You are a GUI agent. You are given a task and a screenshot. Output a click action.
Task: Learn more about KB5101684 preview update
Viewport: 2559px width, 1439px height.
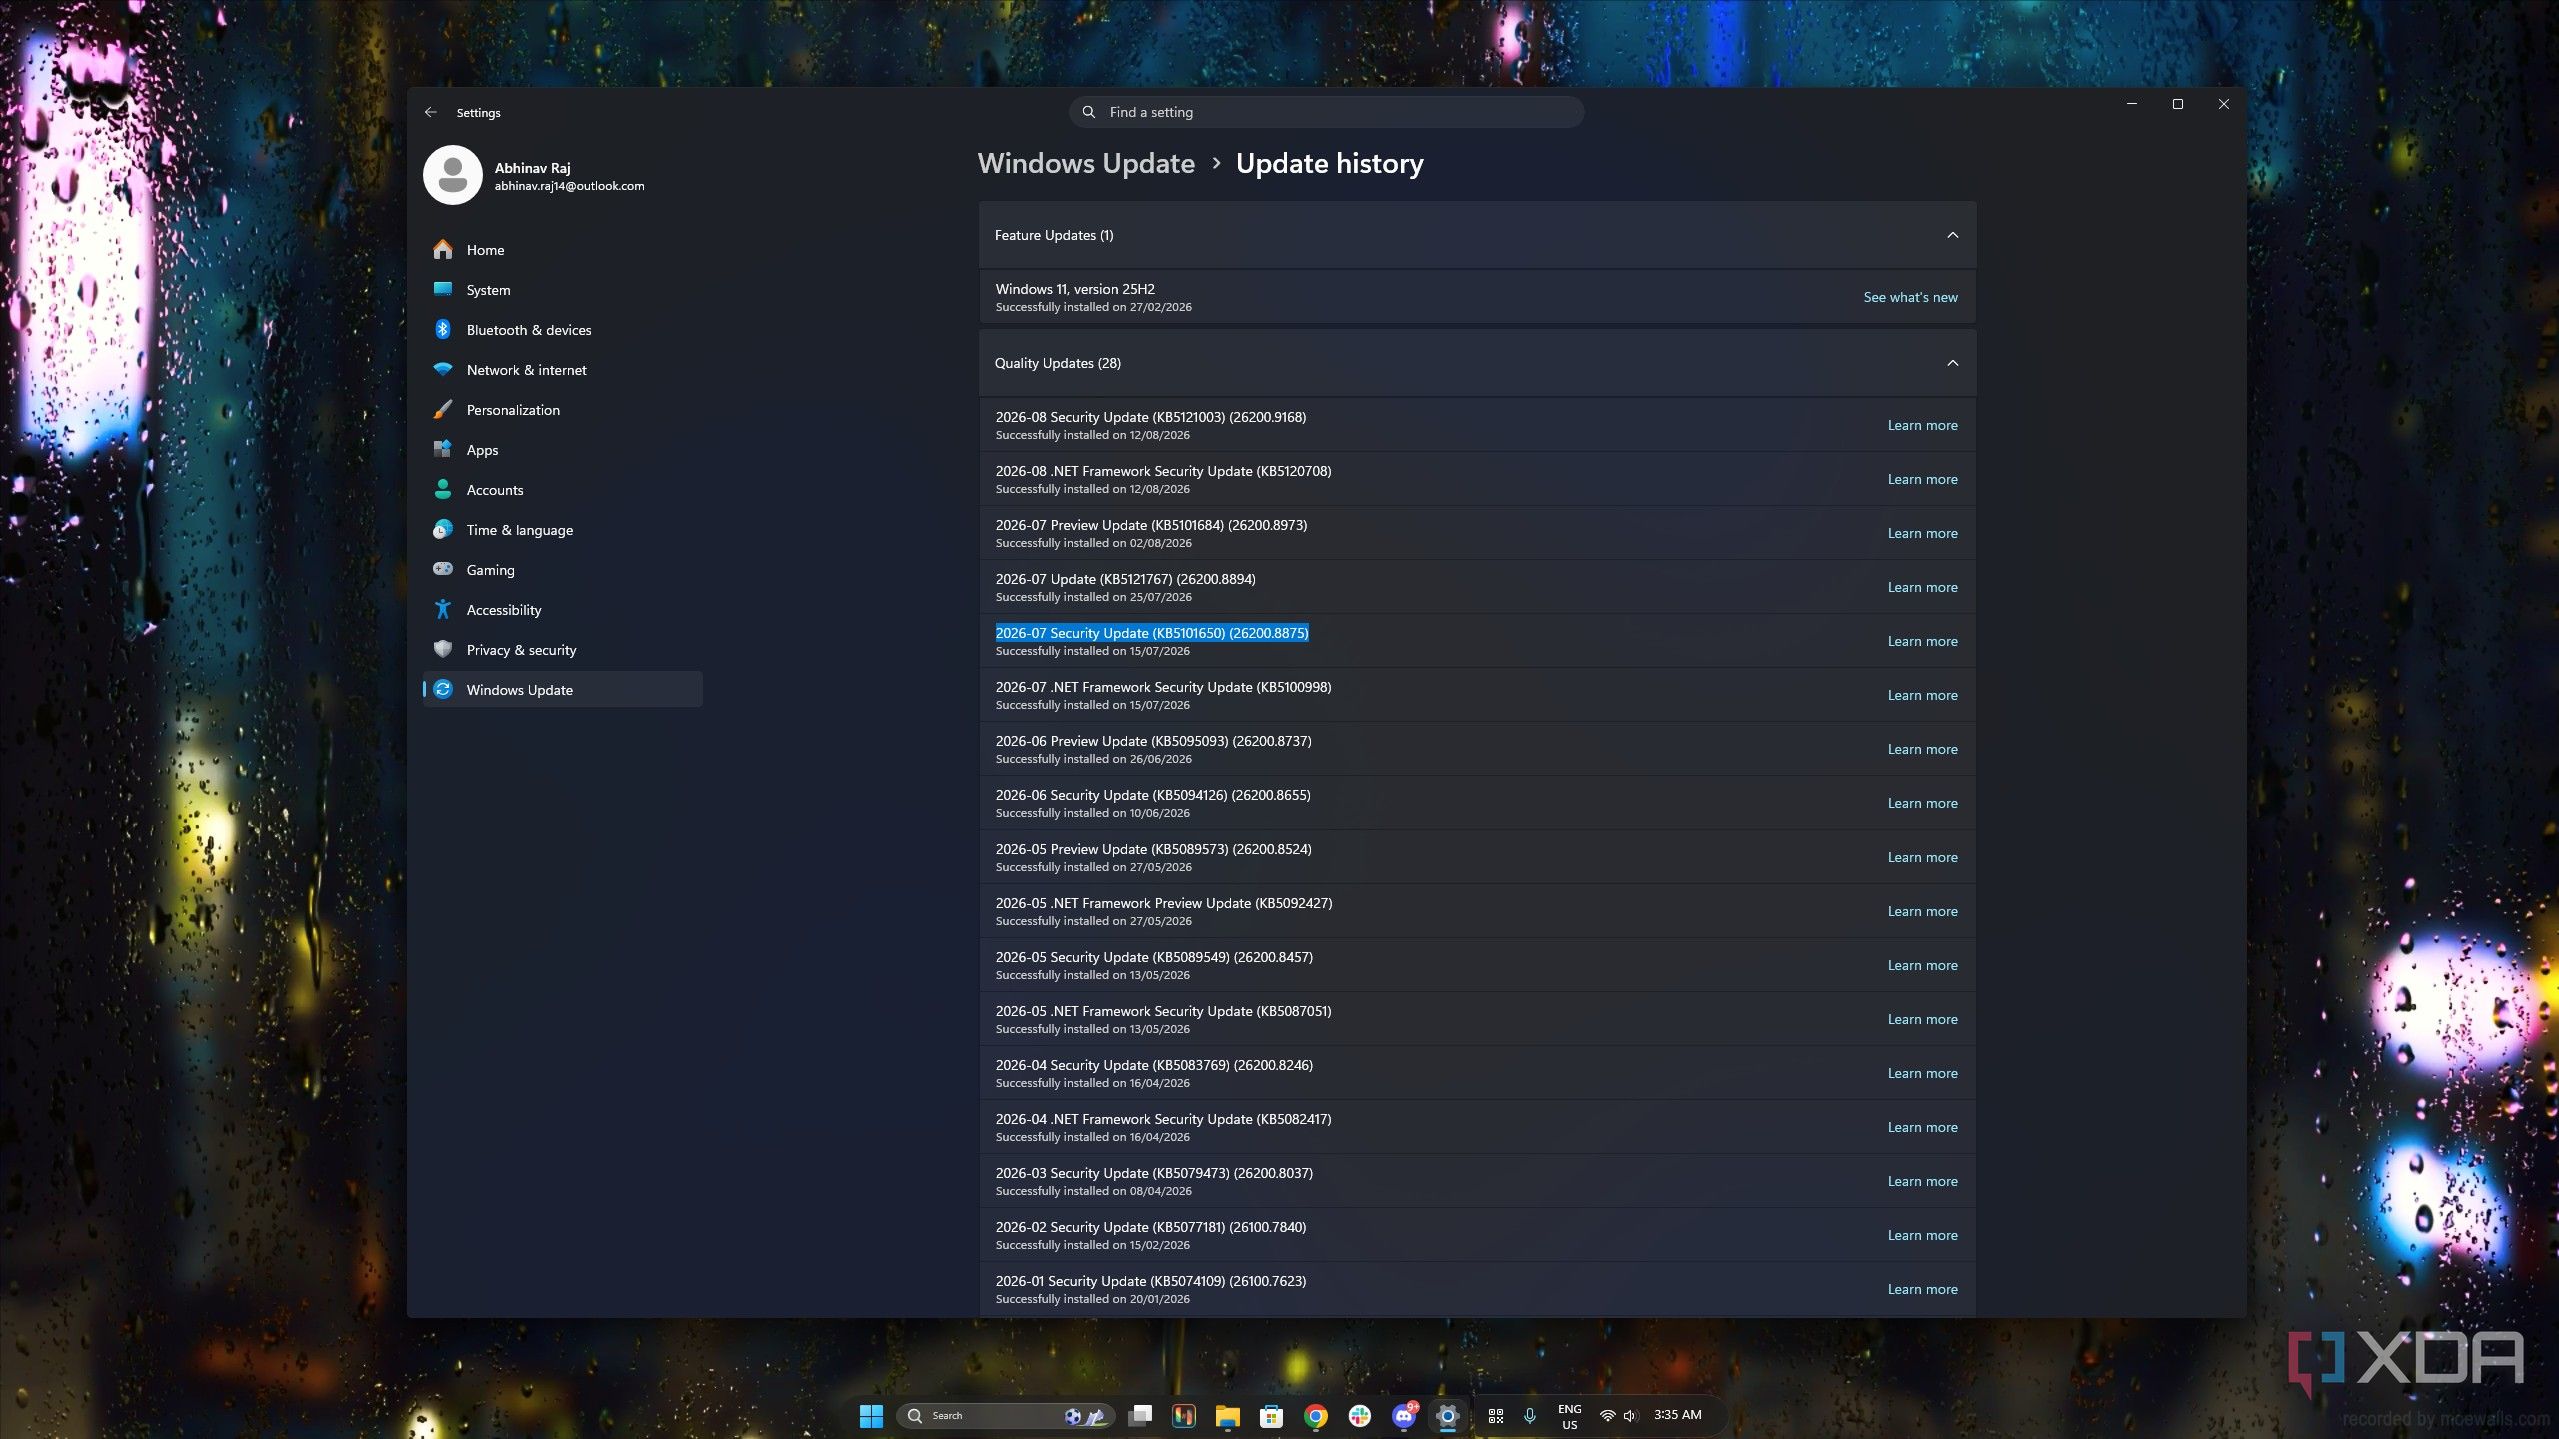[x=1922, y=533]
